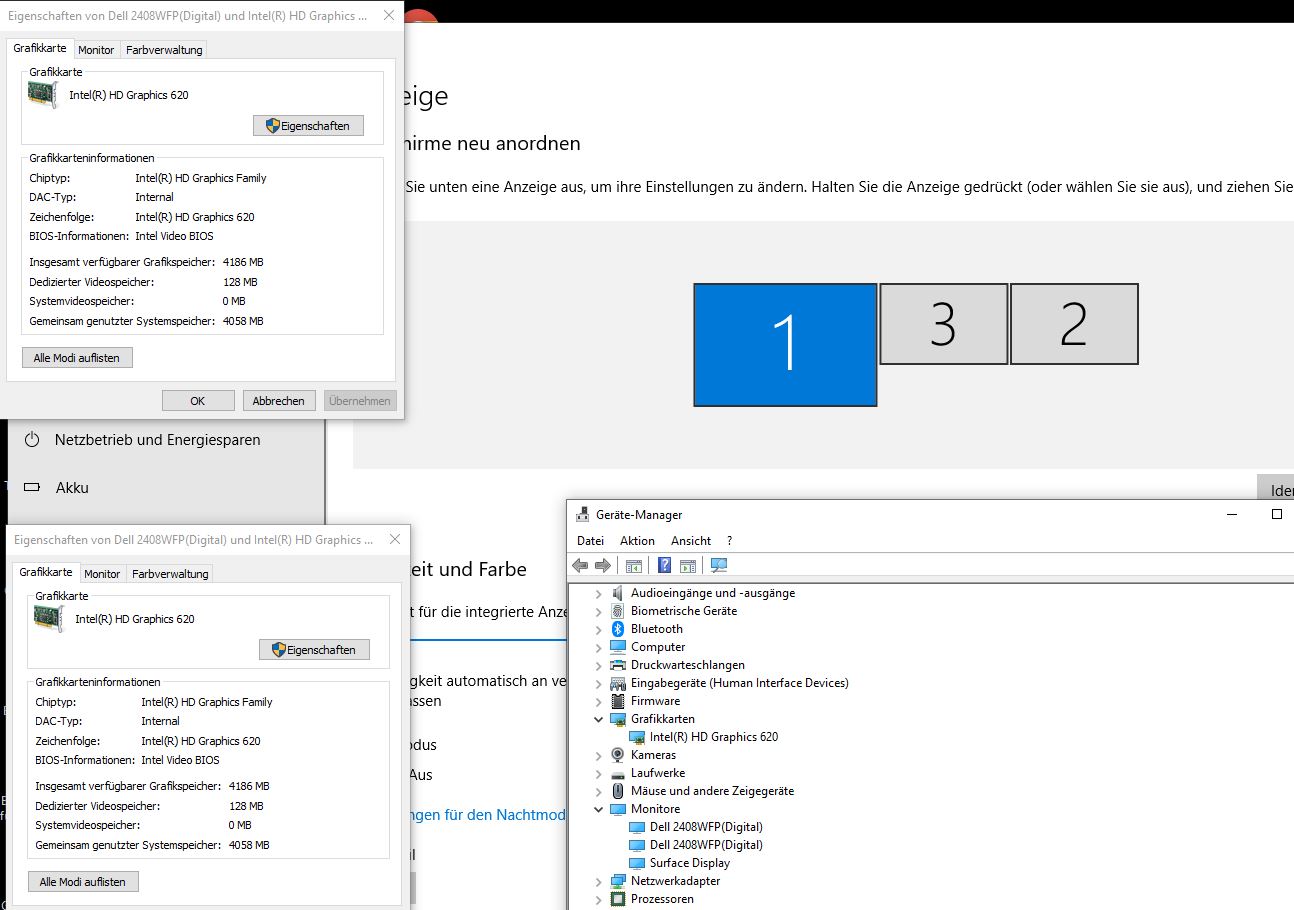Click the printer icon for Druckwarteschlangen
The height and width of the screenshot is (910, 1294).
point(618,665)
